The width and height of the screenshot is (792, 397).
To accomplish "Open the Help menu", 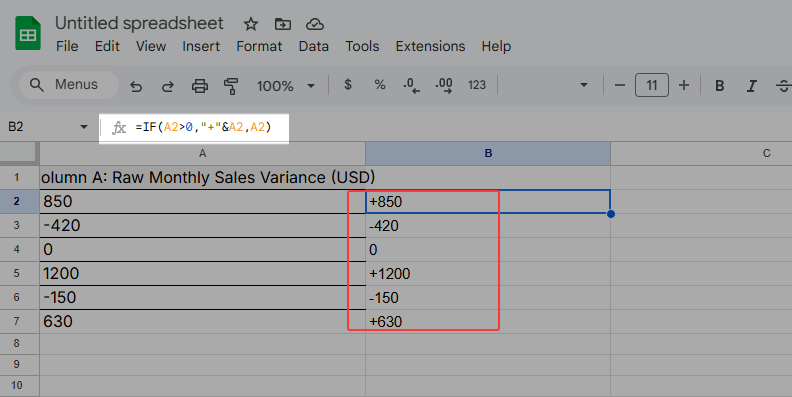I will click(x=496, y=46).
